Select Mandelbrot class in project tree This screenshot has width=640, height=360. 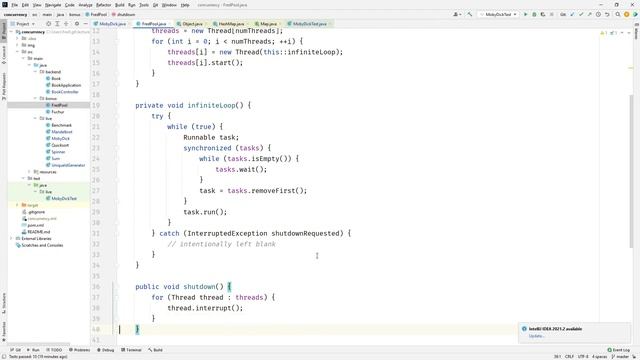pos(62,132)
